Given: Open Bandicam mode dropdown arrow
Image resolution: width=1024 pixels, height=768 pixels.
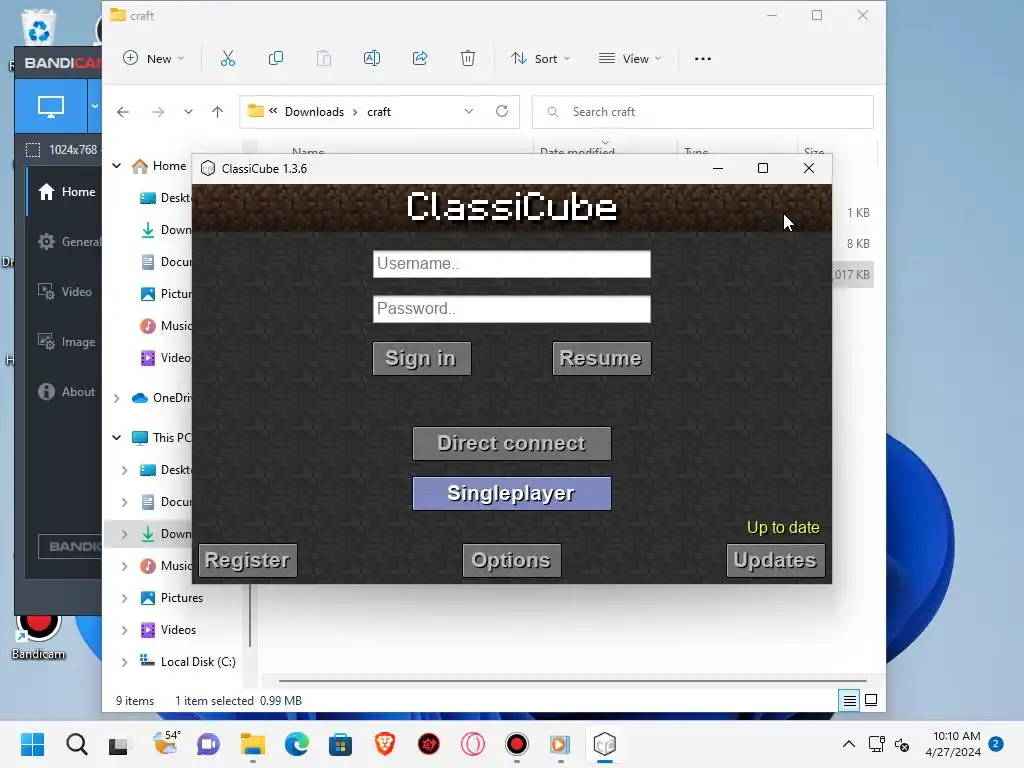Looking at the screenshot, I should [95, 106].
